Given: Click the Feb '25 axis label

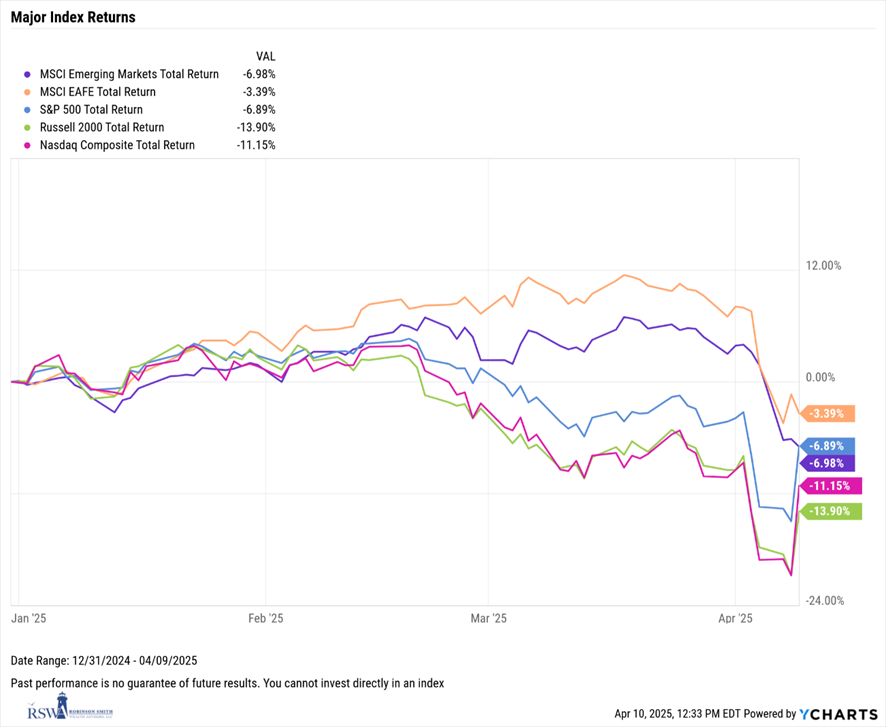Looking at the screenshot, I should pos(264,619).
